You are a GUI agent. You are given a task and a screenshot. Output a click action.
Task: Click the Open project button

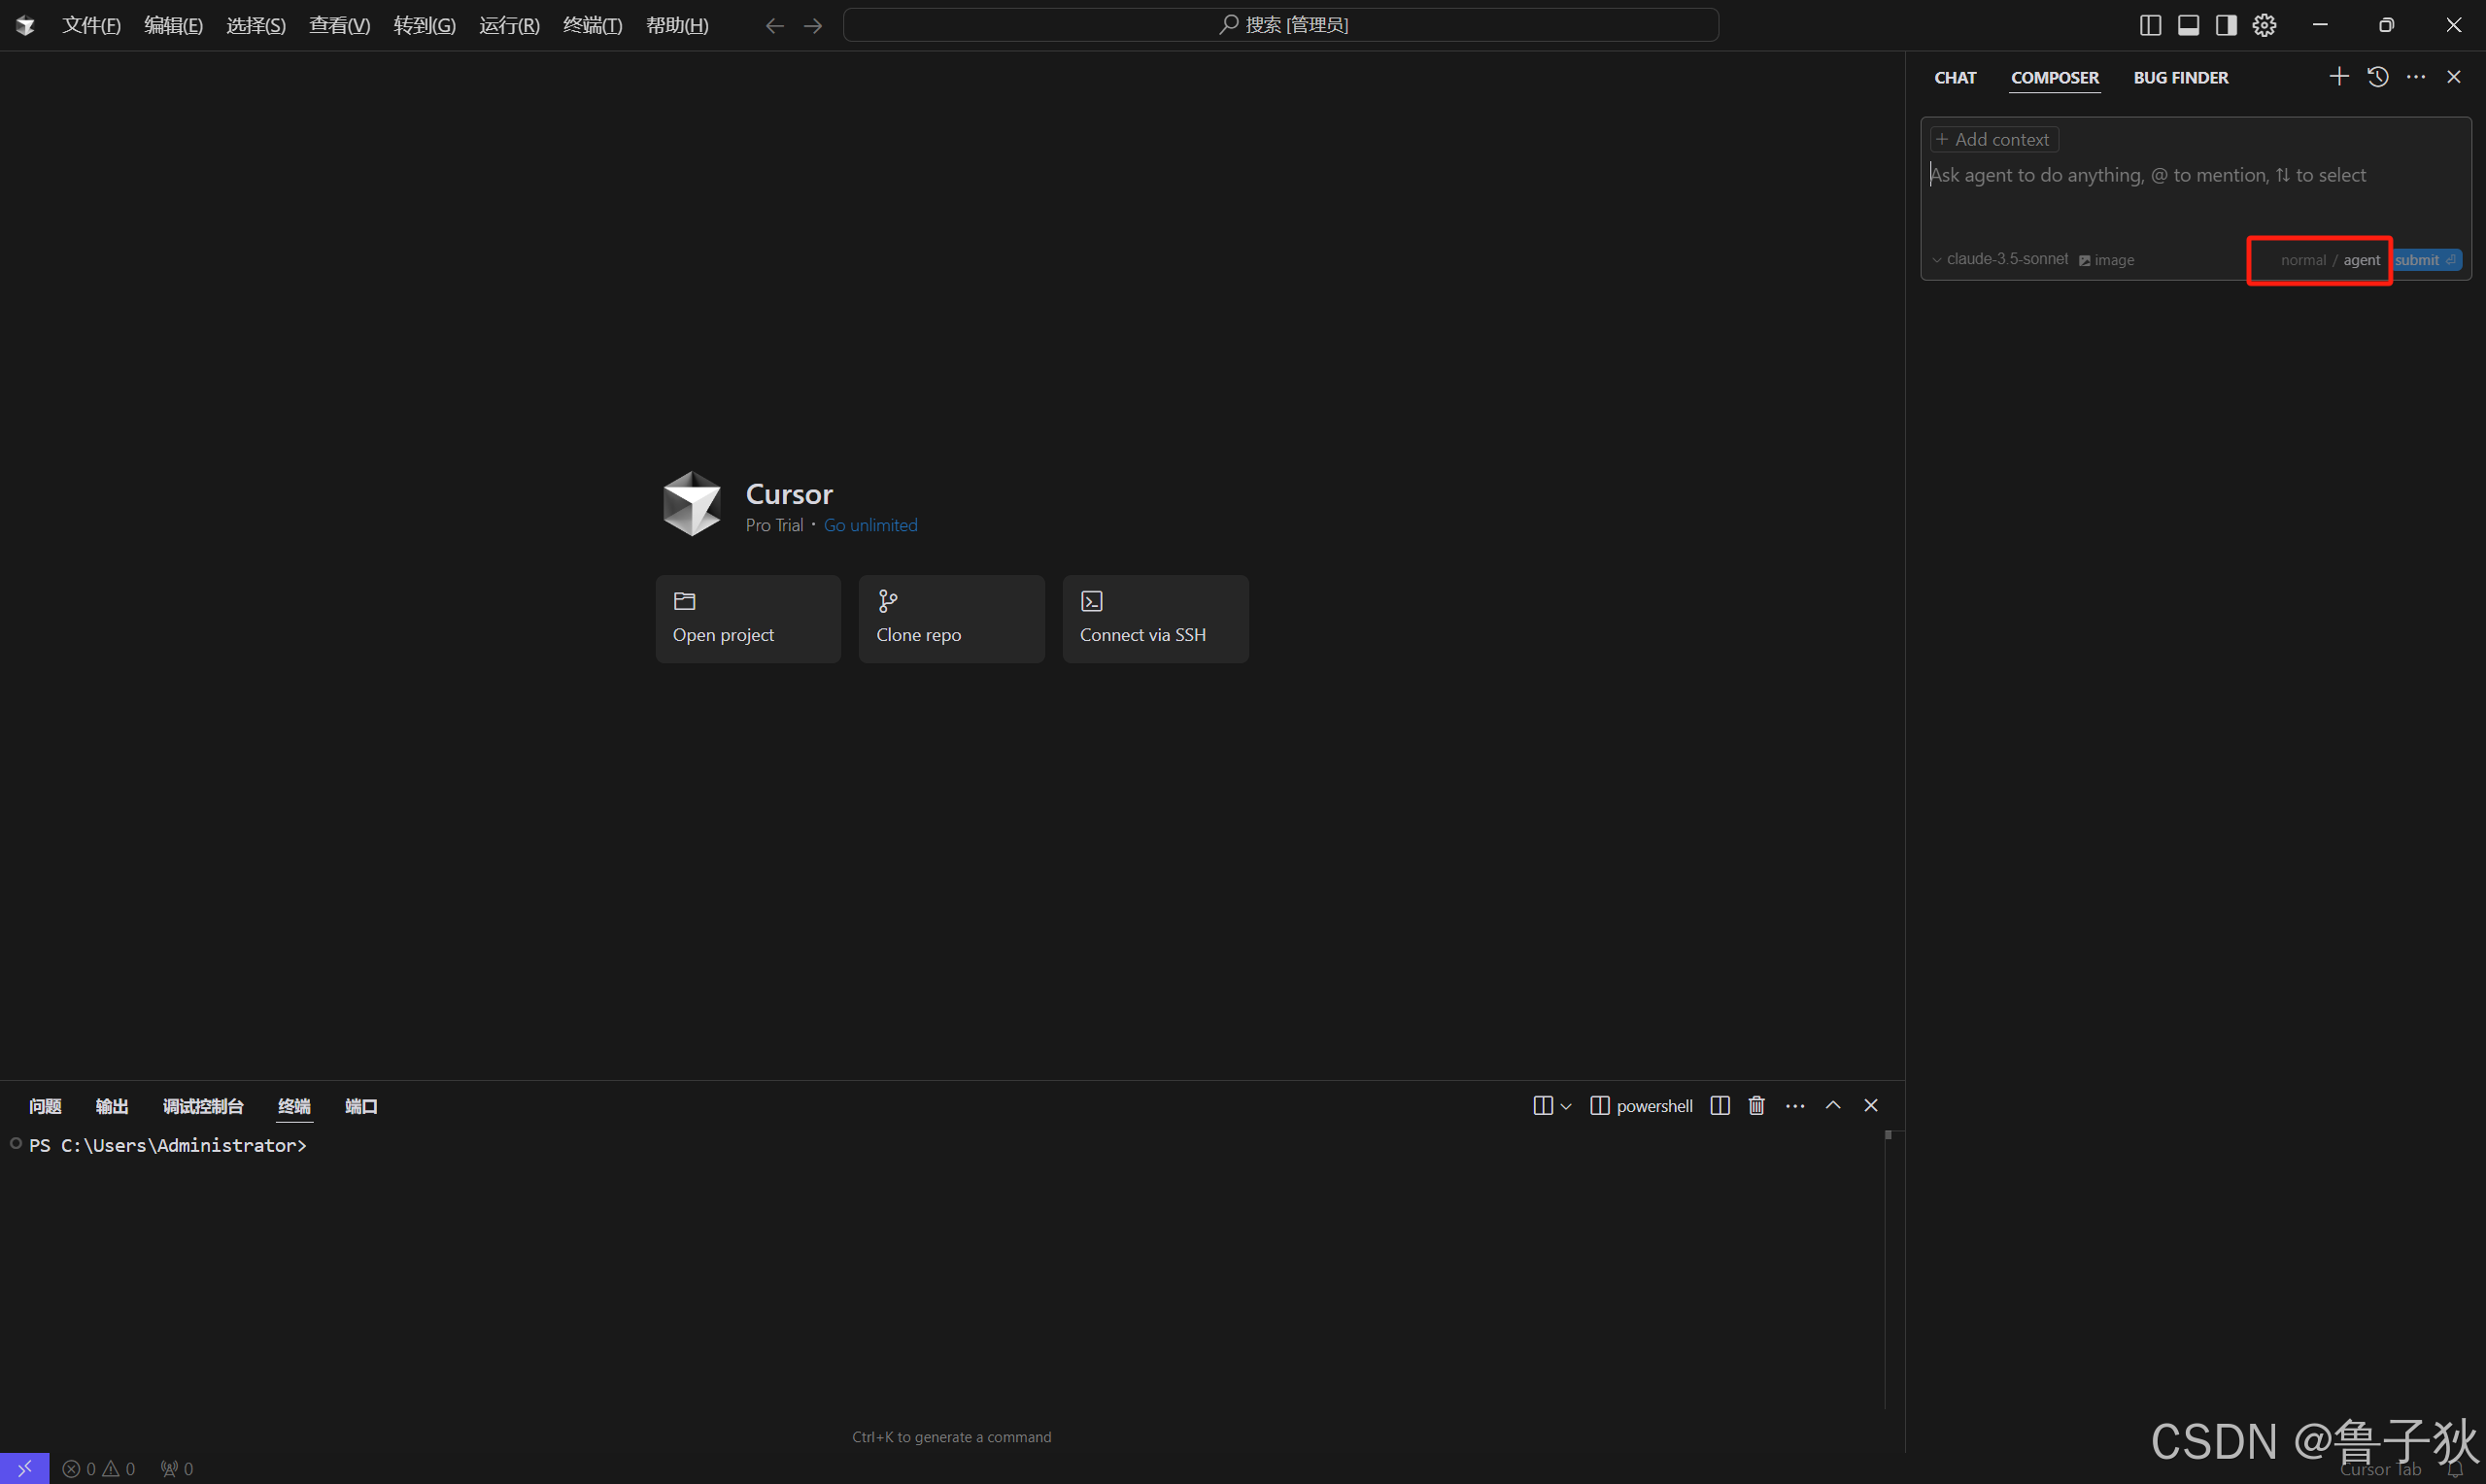click(x=748, y=618)
